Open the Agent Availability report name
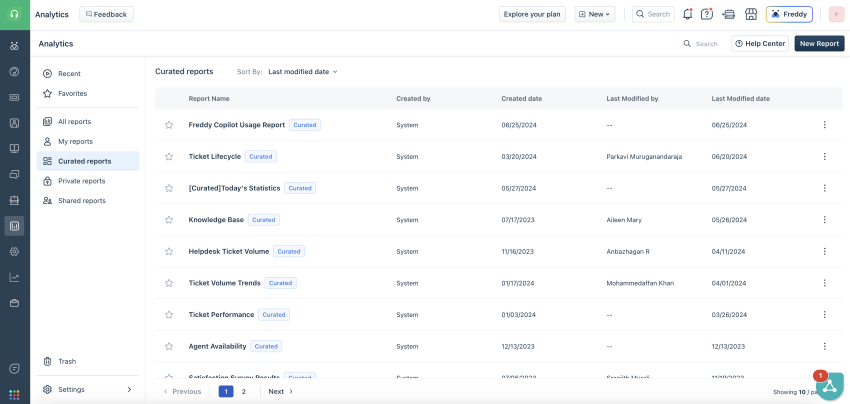Screen dimensions: 850x404 (x=217, y=346)
